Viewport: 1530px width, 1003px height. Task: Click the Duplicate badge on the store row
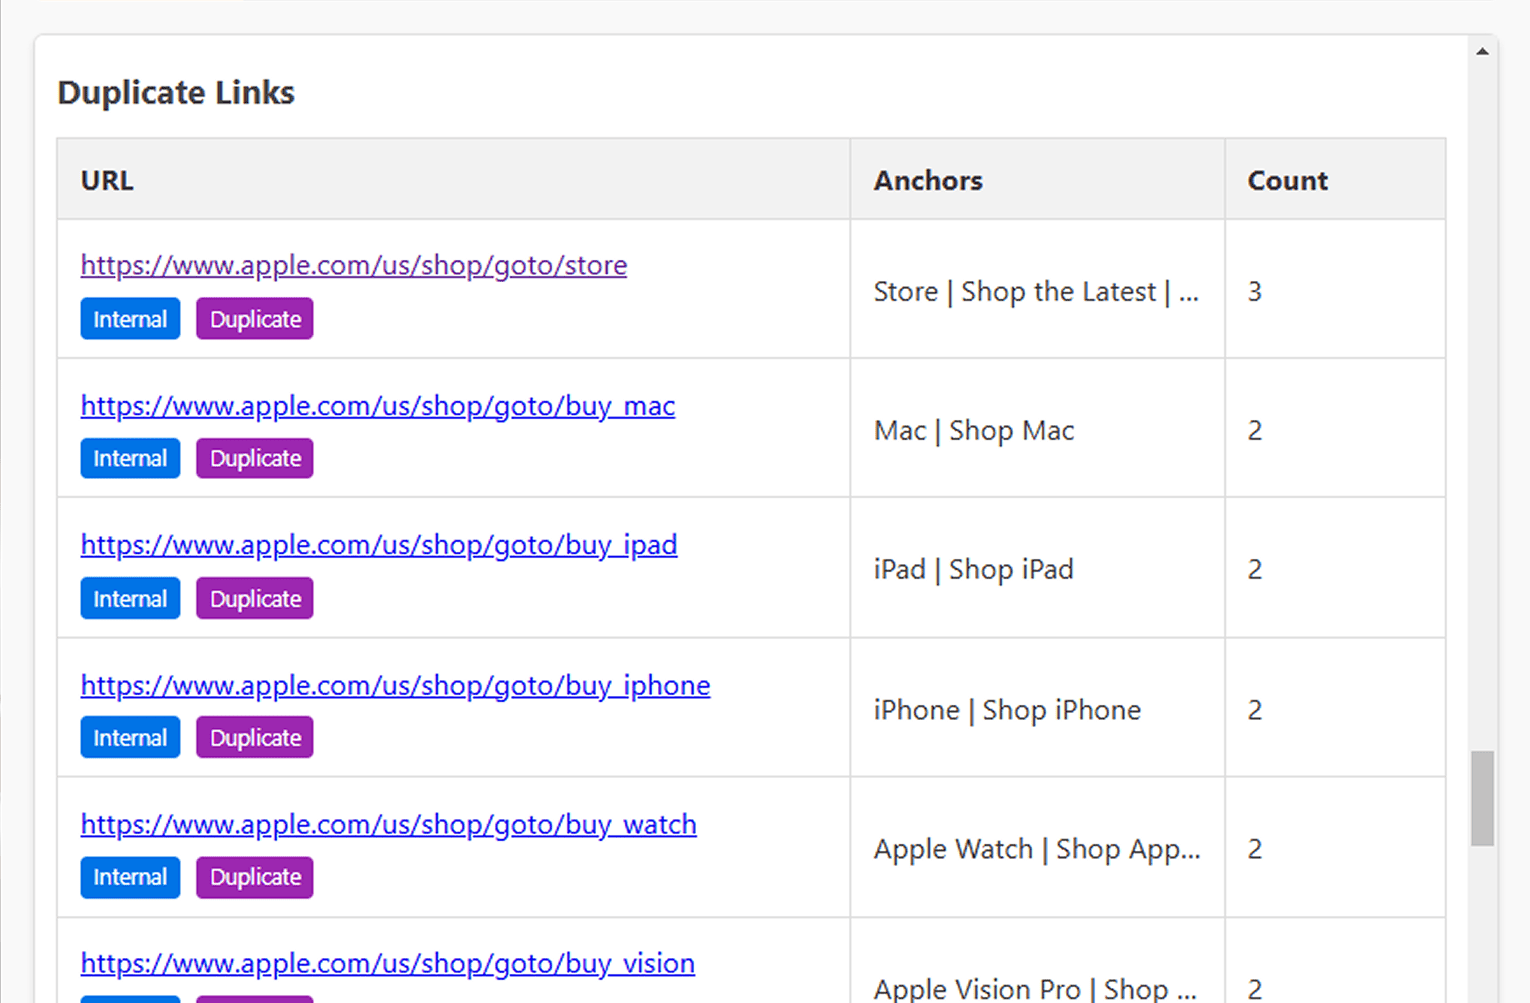[x=254, y=318]
